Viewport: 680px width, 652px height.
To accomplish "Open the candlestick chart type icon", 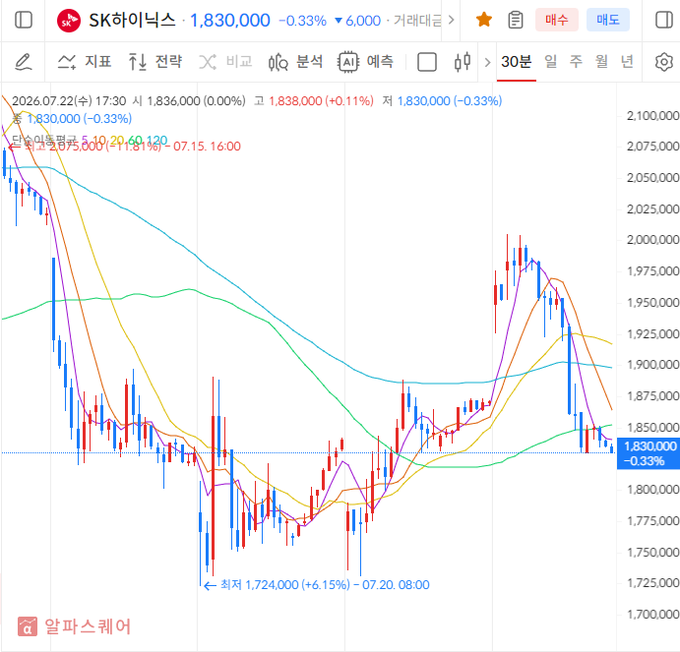I will (462, 62).
